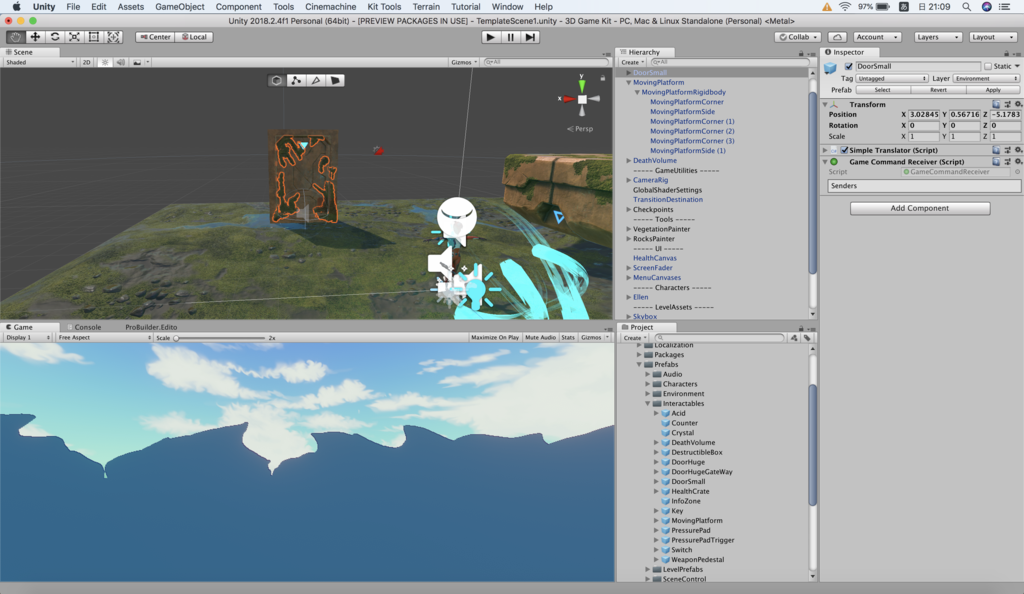Switch to the ProBuilder Editor tab
Screen dimensions: 1024x594
pyautogui.click(x=151, y=327)
